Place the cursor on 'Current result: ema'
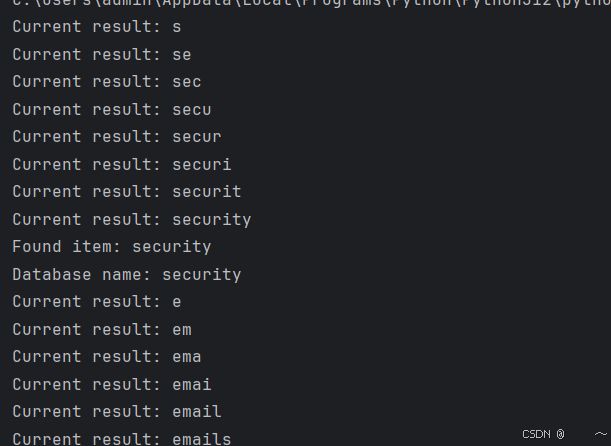Image resolution: width=611 pixels, height=446 pixels. [107, 357]
